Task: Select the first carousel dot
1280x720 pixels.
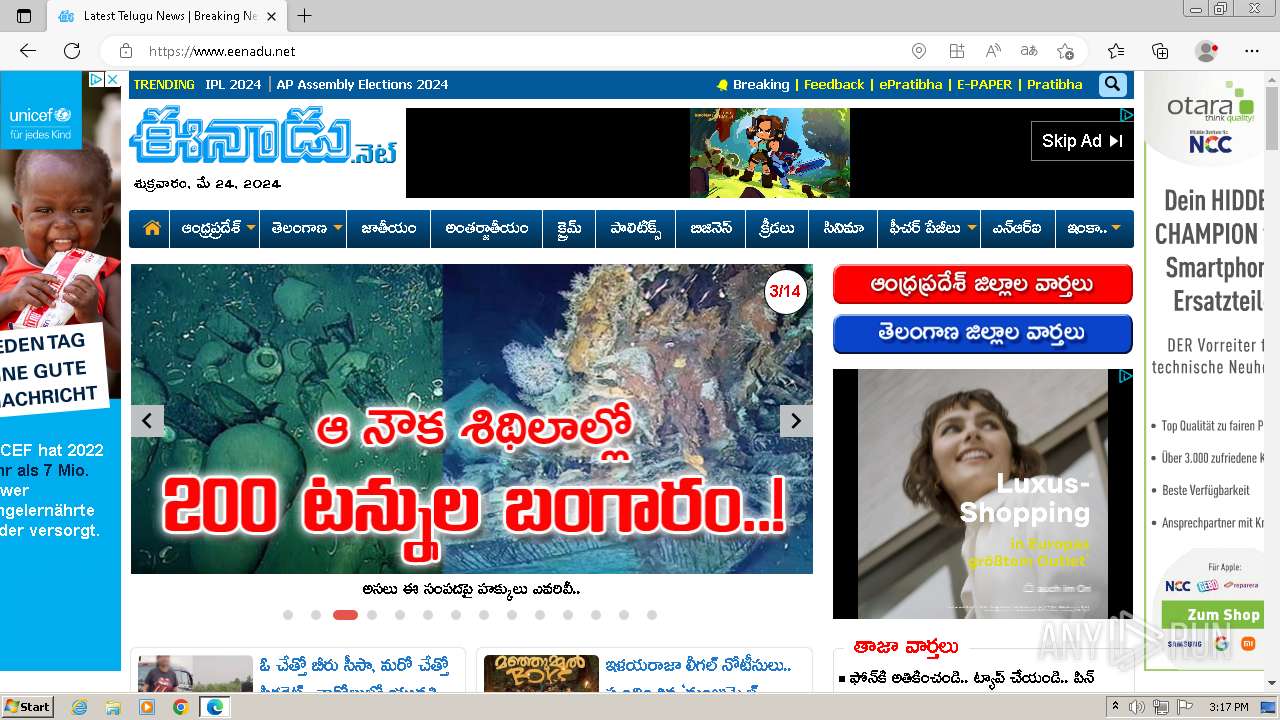Action: pos(288,615)
